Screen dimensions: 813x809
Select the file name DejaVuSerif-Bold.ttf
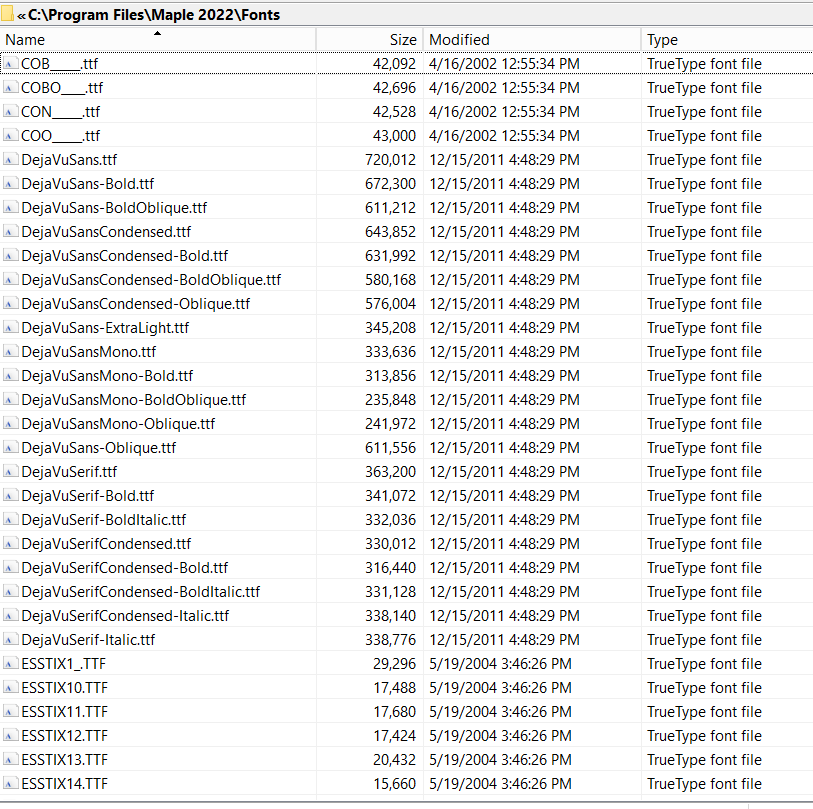pos(88,495)
